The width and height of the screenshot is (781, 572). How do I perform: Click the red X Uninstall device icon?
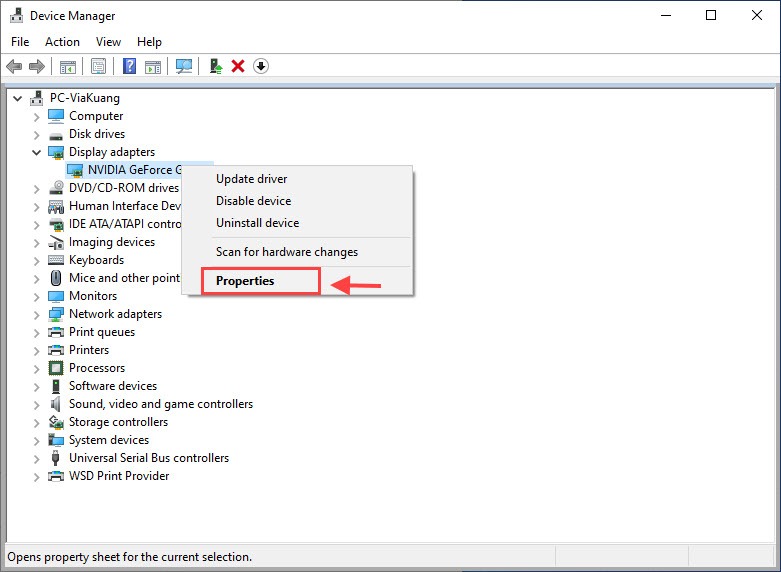click(x=238, y=66)
